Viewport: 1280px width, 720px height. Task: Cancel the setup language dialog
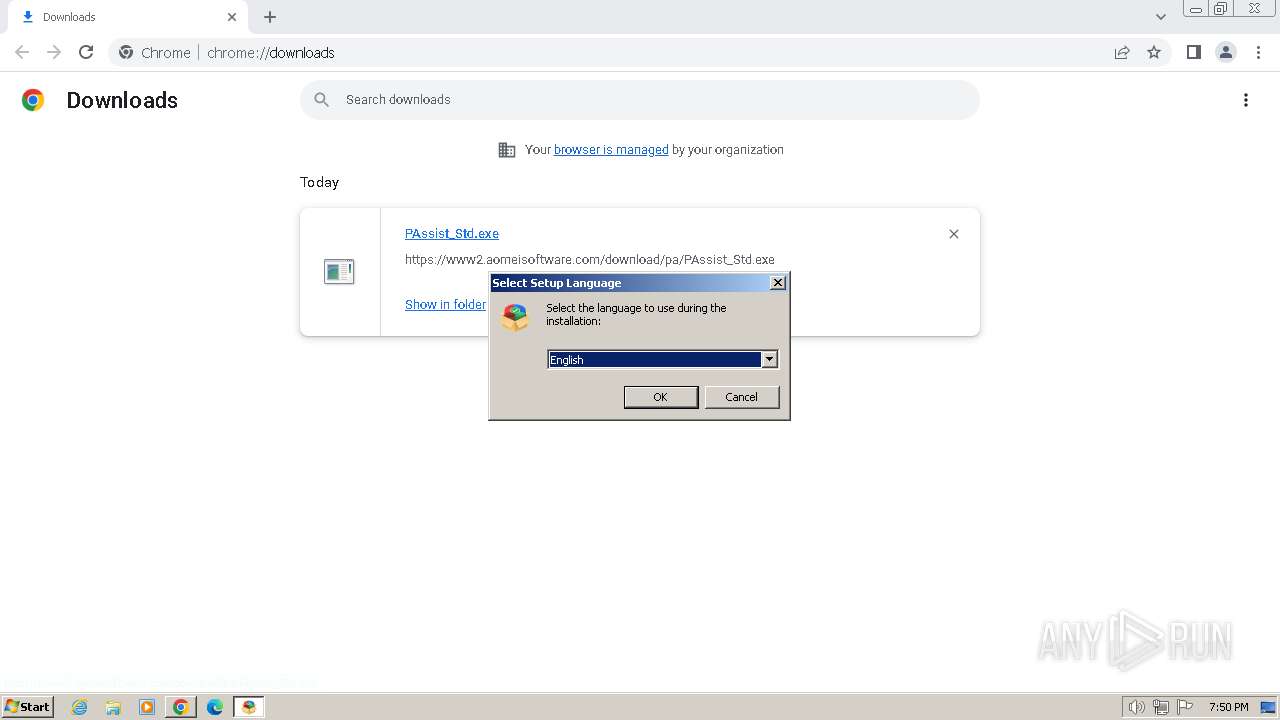(x=741, y=397)
